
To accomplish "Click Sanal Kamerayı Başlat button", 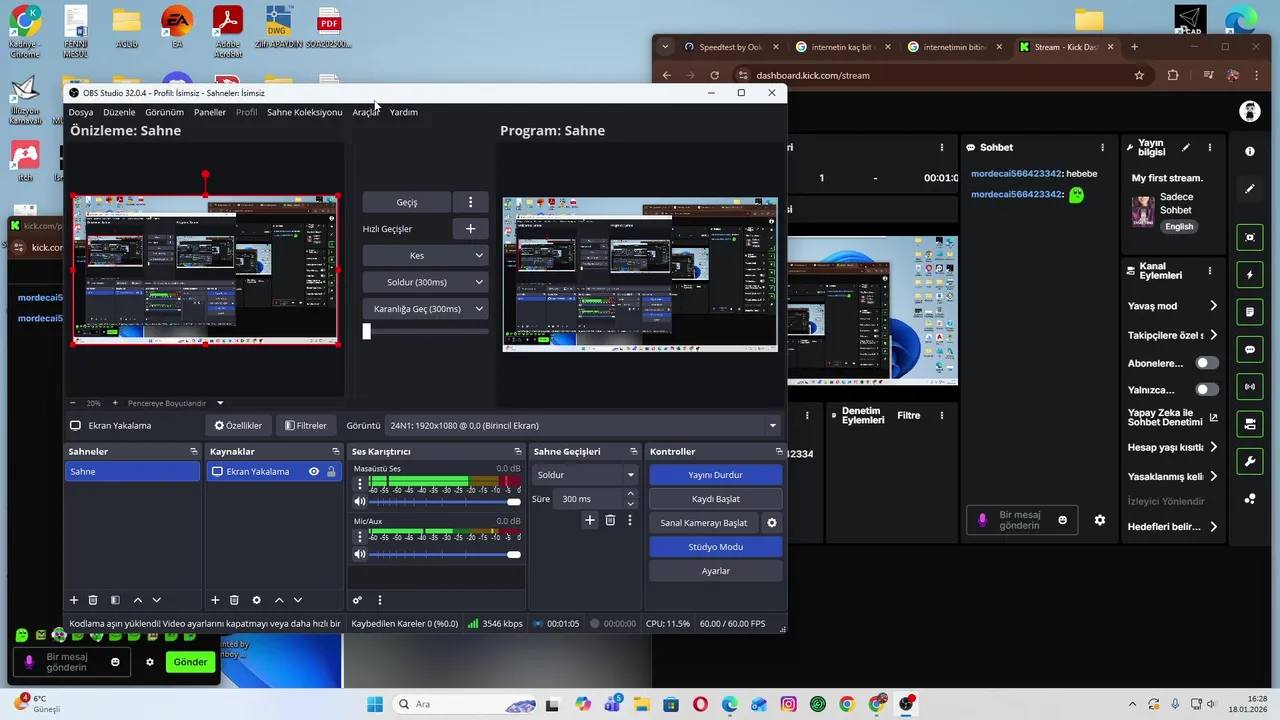I will 704,523.
